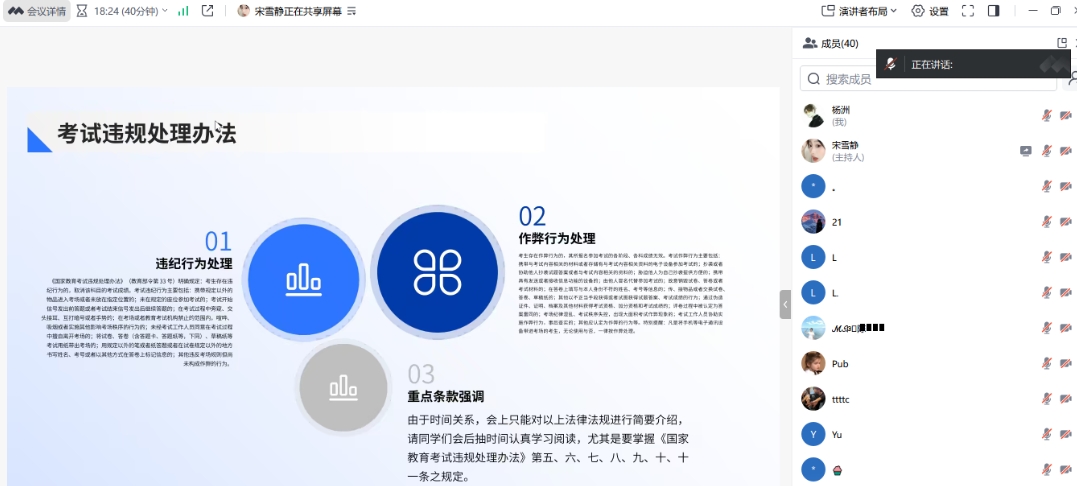The width and height of the screenshot is (1077, 486).
Task: Toggle microphone icon for member Pub
Action: 1046,364
